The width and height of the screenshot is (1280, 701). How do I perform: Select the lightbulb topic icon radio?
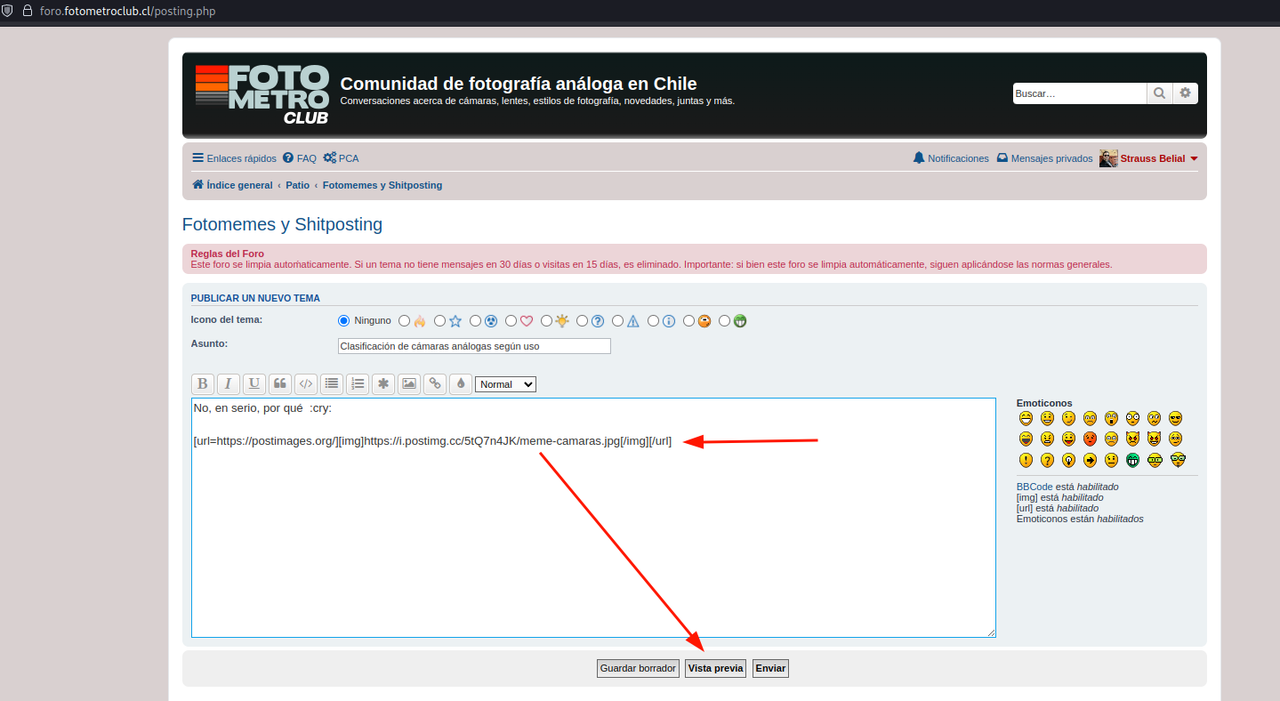click(547, 321)
